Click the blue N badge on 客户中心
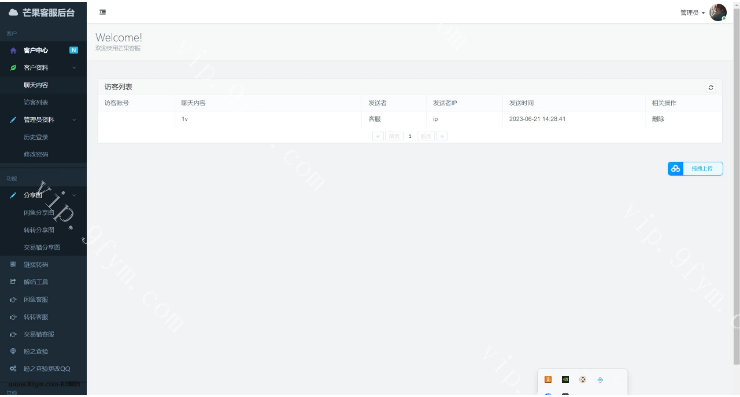Image resolution: width=740 pixels, height=397 pixels. tap(74, 50)
